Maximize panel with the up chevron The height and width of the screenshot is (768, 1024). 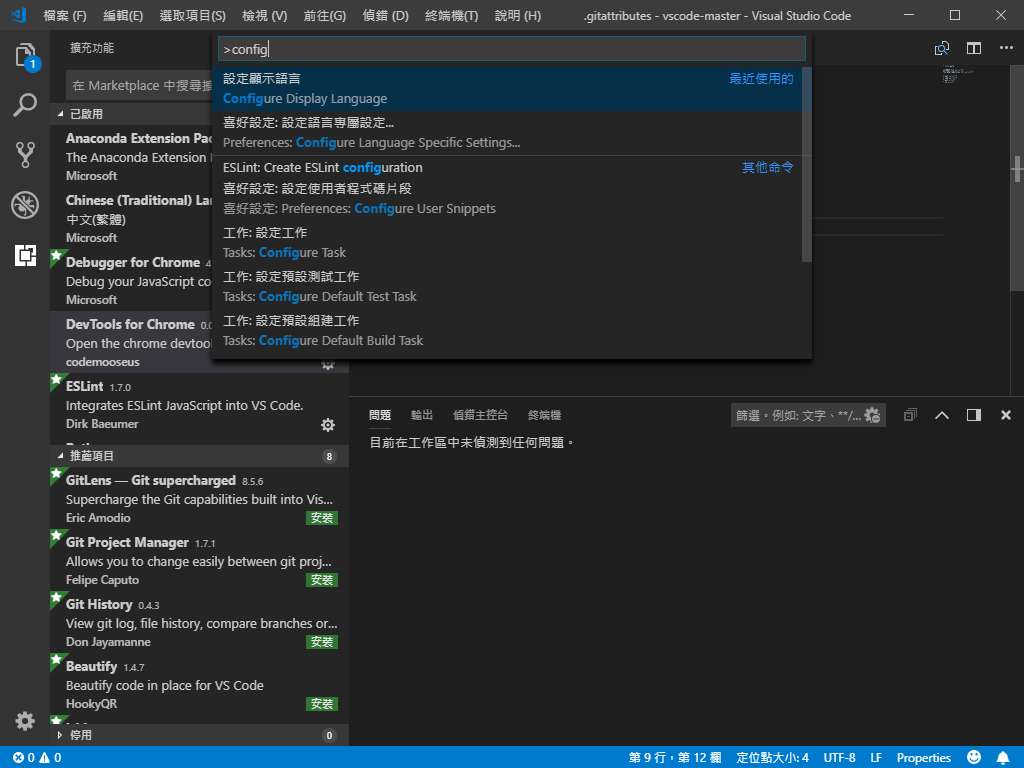(941, 415)
